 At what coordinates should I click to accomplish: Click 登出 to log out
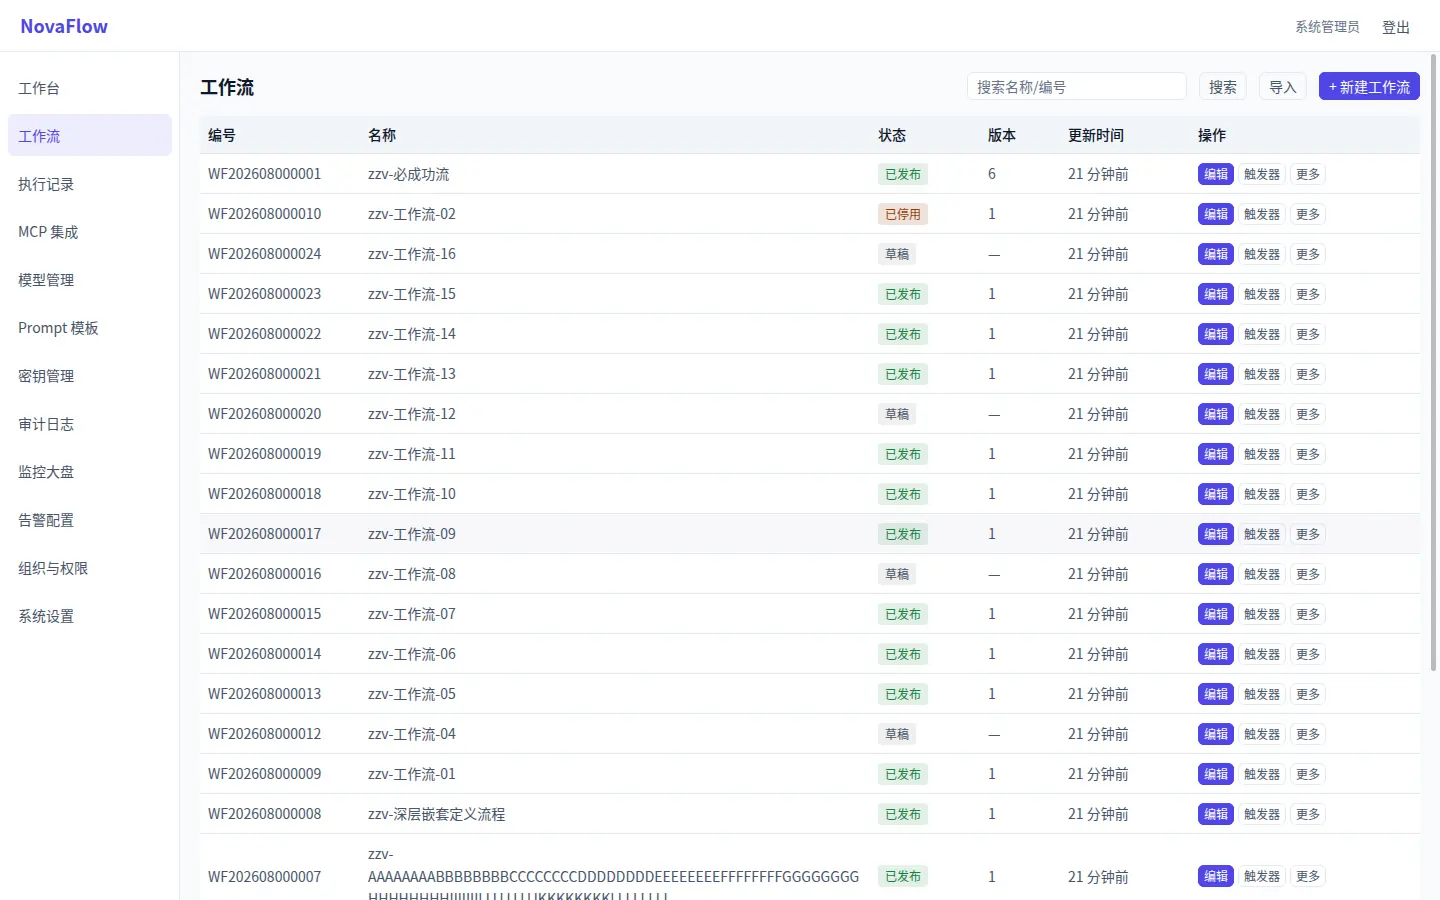point(1396,27)
